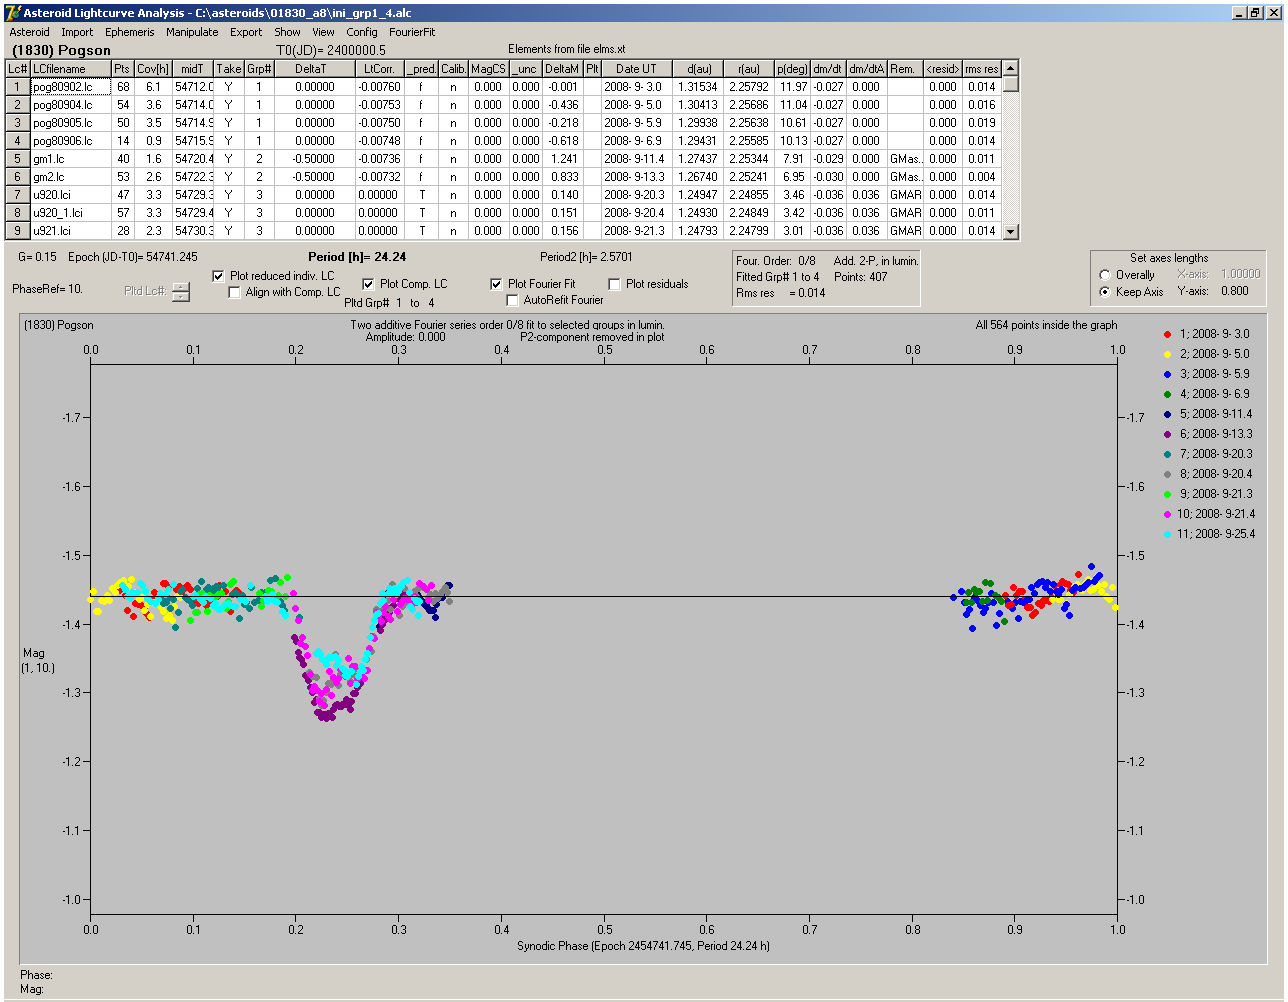Click the purple legend dot for 2008-9-13.3
The height and width of the screenshot is (1002, 1288).
1167,434
